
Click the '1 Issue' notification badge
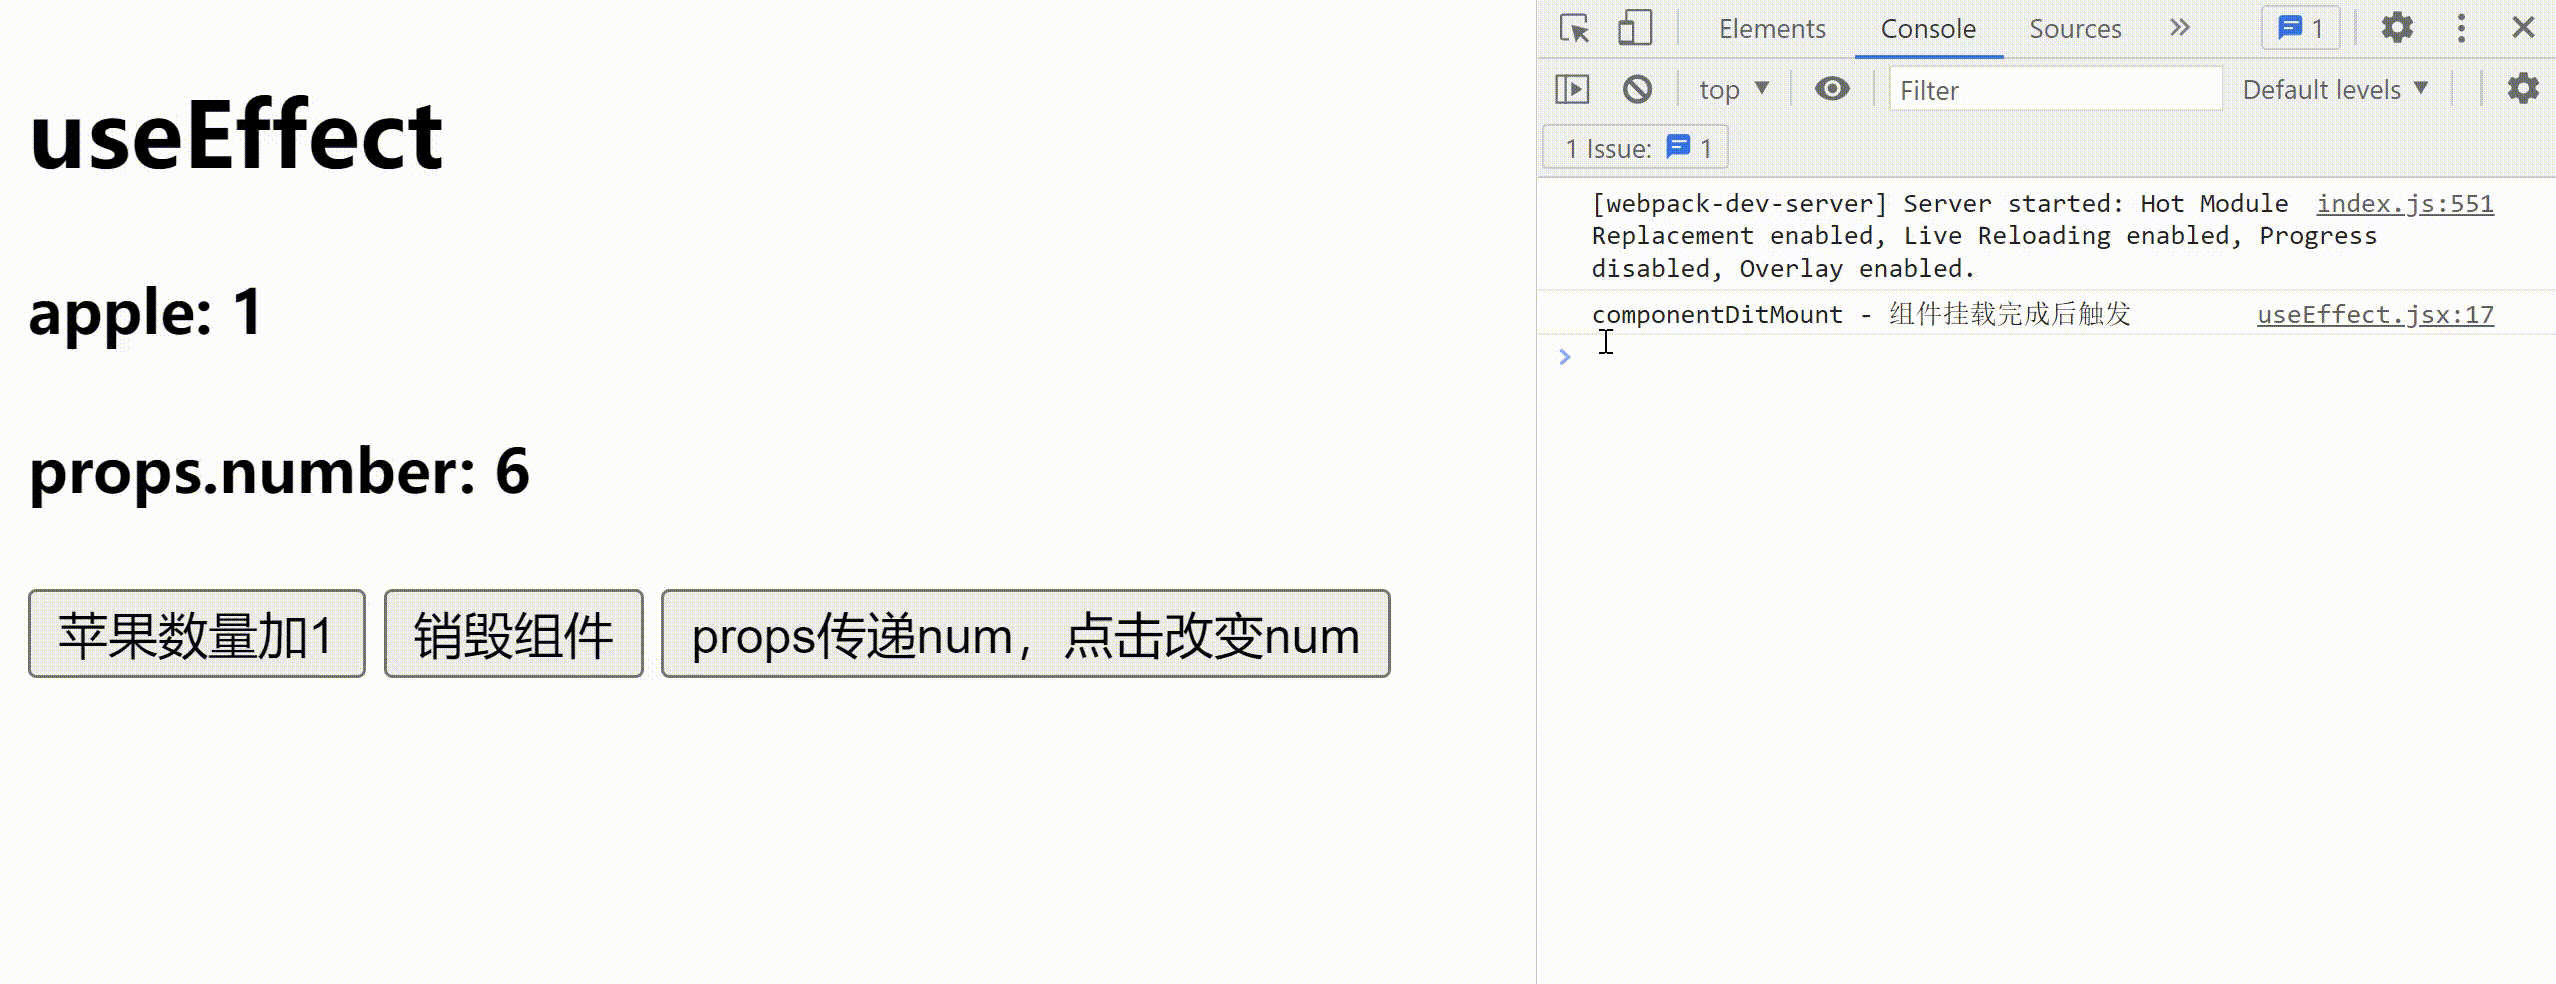point(1633,147)
